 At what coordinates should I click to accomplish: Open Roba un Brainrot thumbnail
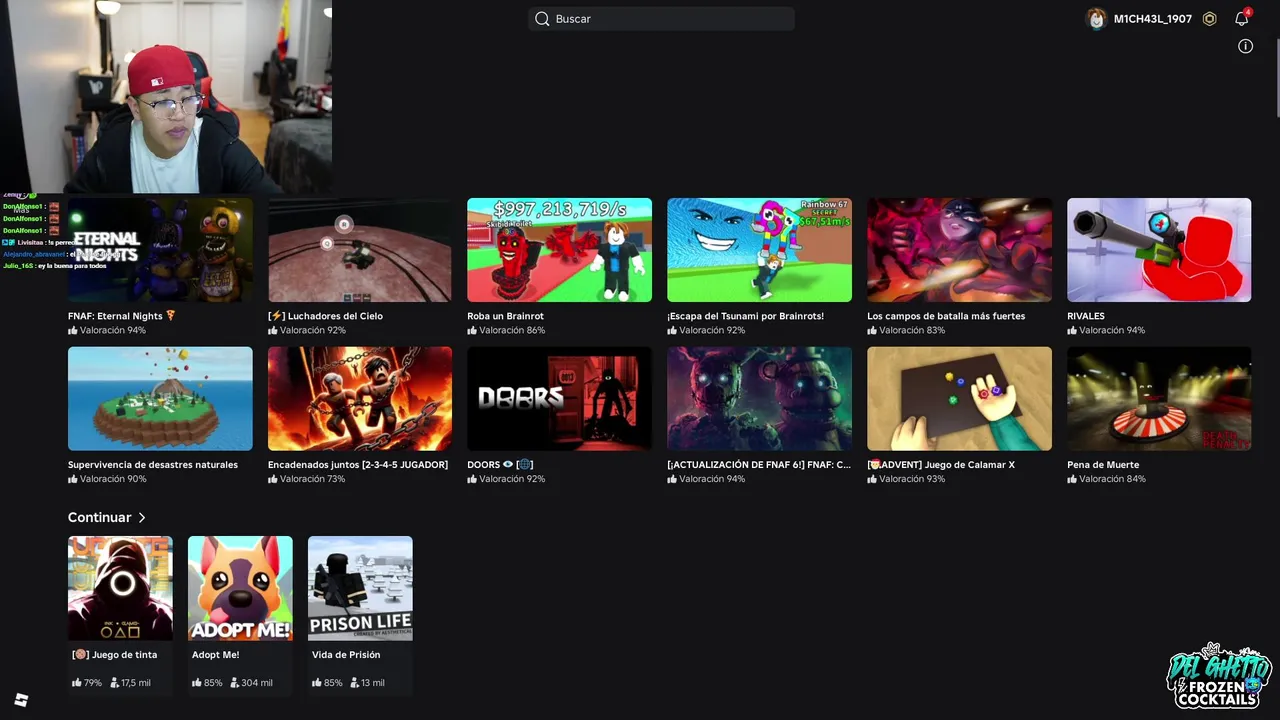(559, 250)
